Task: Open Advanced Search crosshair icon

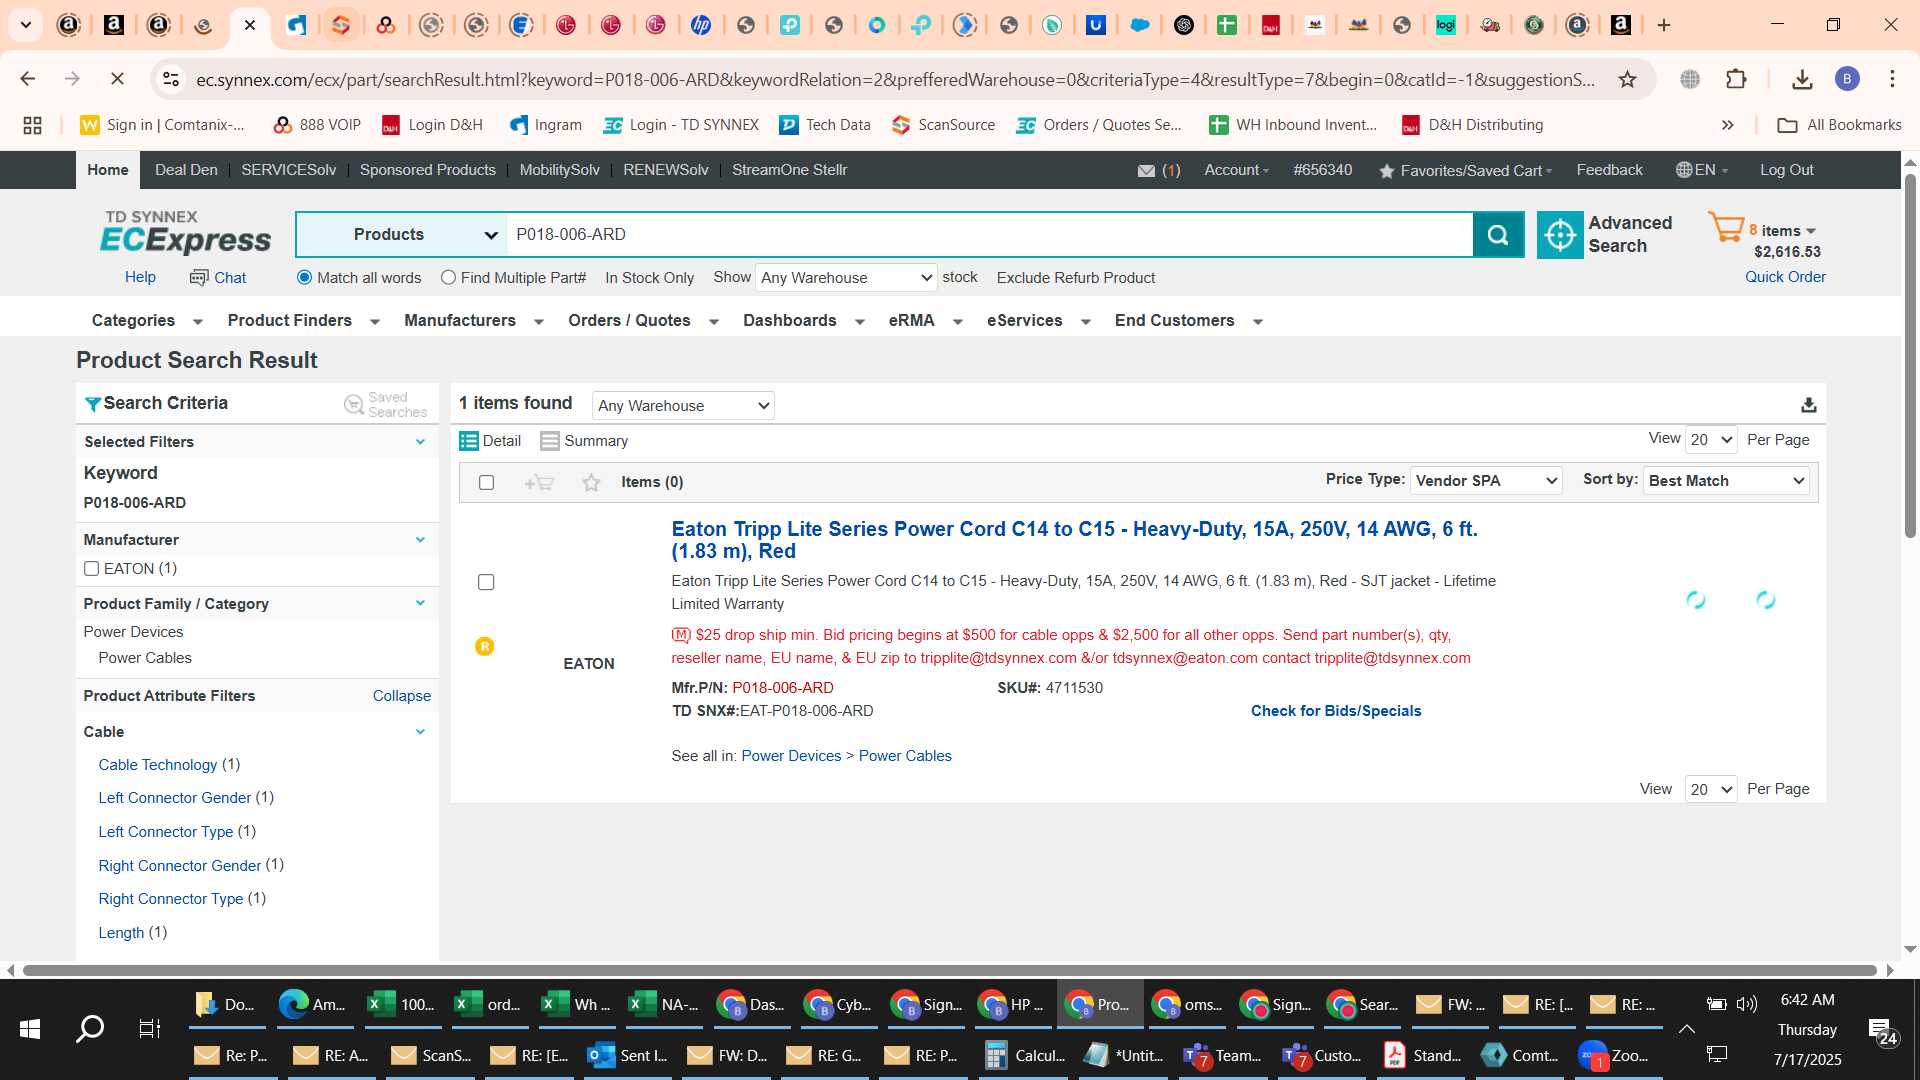Action: 1560,235
